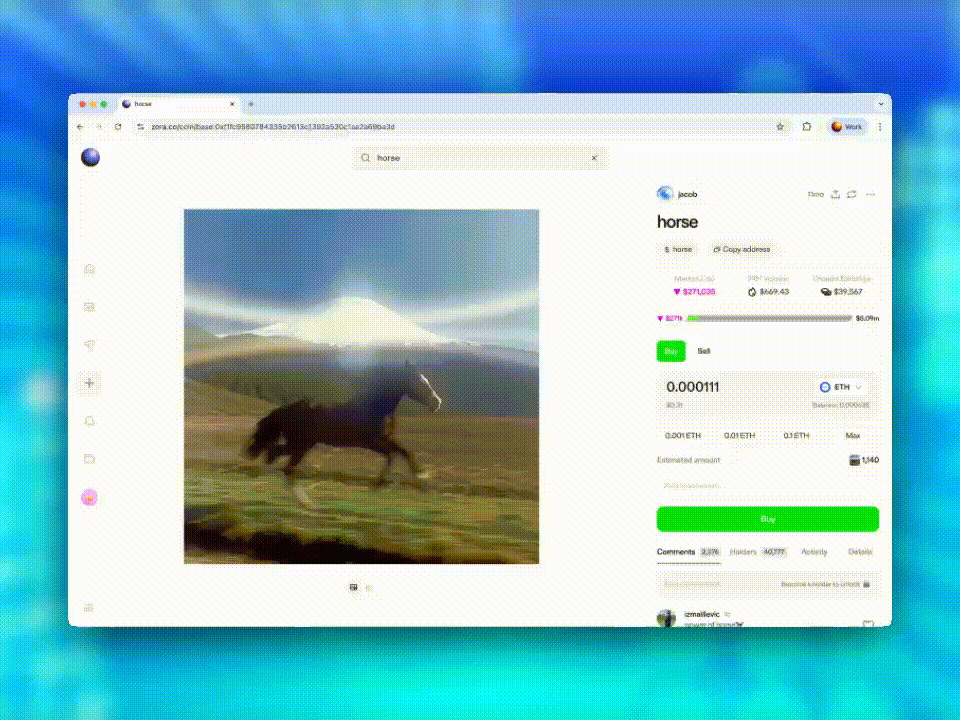Switch to the Activity tab
The image size is (960, 720).
point(814,552)
